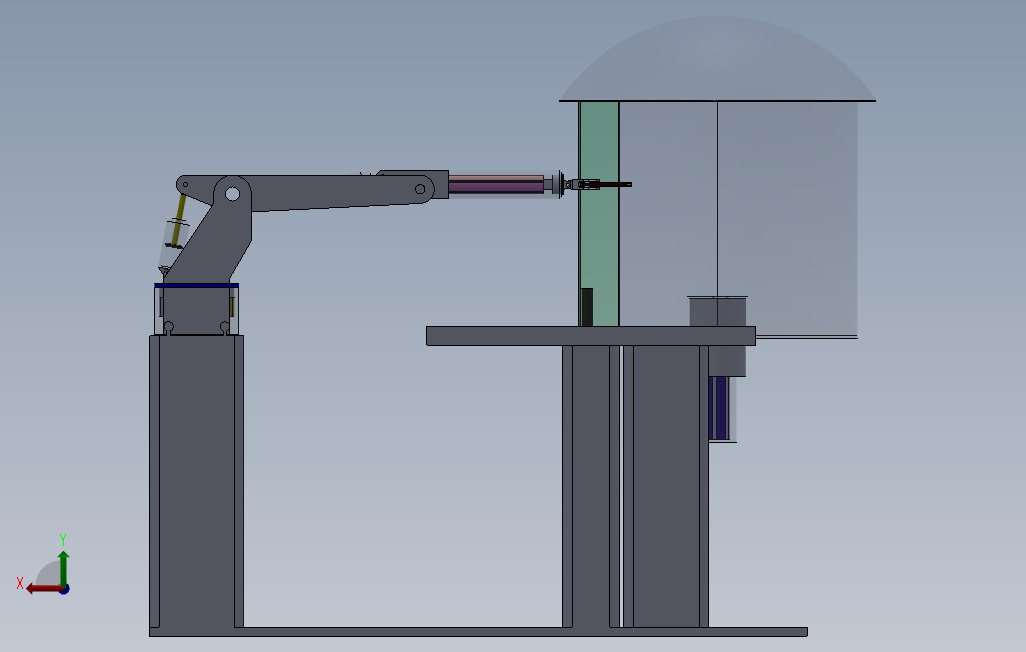Select the translucent dome on top
Screen dimensions: 1026x652
pyautogui.click(x=716, y=59)
